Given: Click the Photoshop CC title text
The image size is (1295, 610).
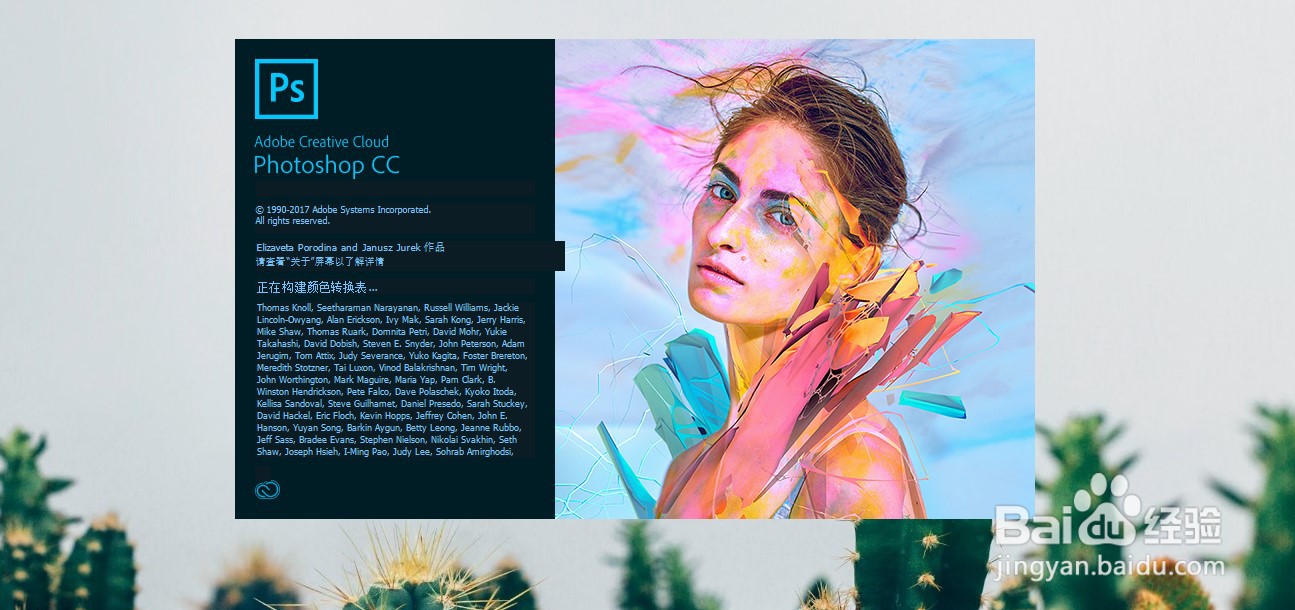Looking at the screenshot, I should pyautogui.click(x=326, y=165).
